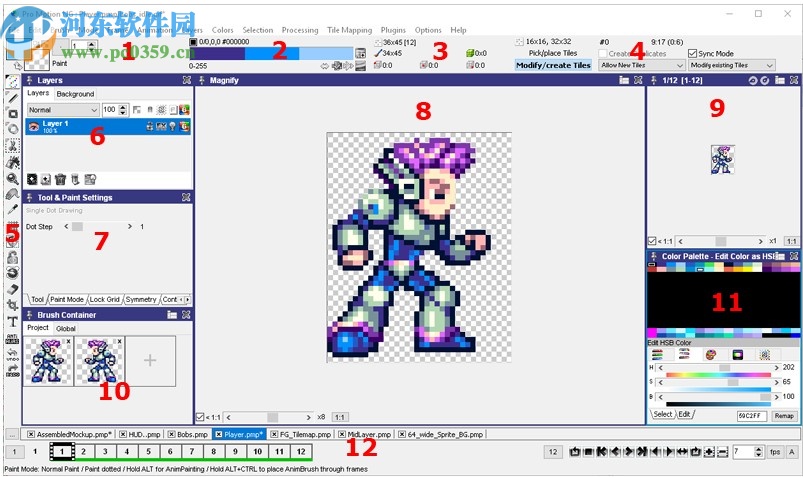803x477 pixels.
Task: Open the Normal blend mode dropdown
Action: click(x=62, y=109)
